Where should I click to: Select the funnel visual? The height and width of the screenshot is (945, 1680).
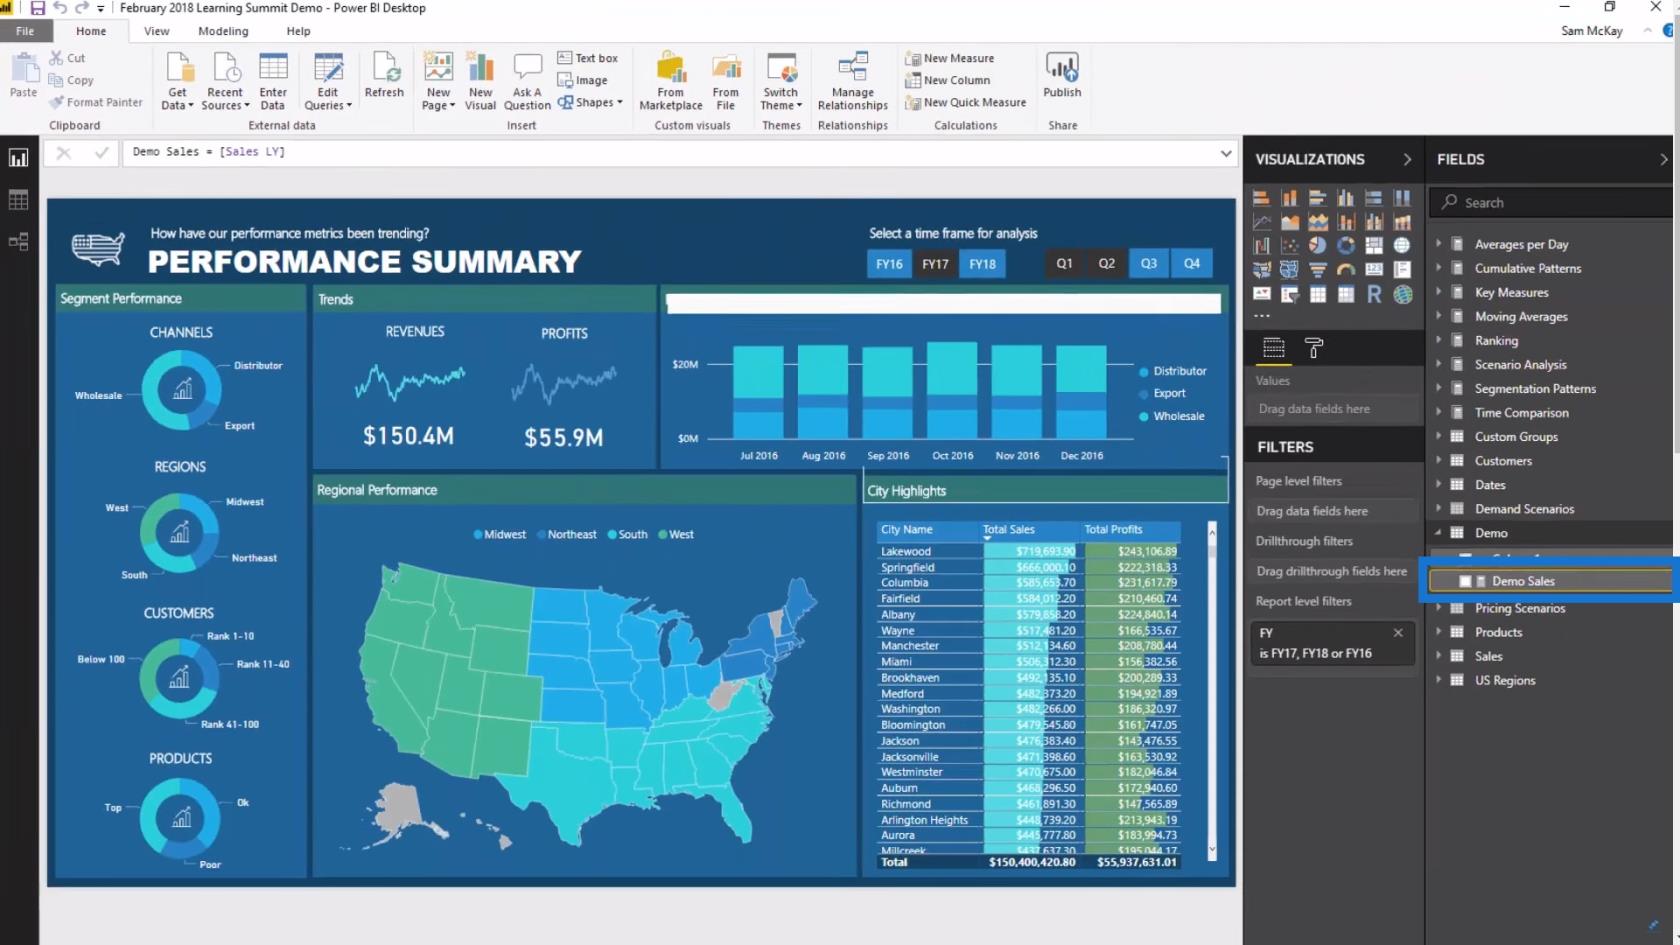pos(1318,270)
